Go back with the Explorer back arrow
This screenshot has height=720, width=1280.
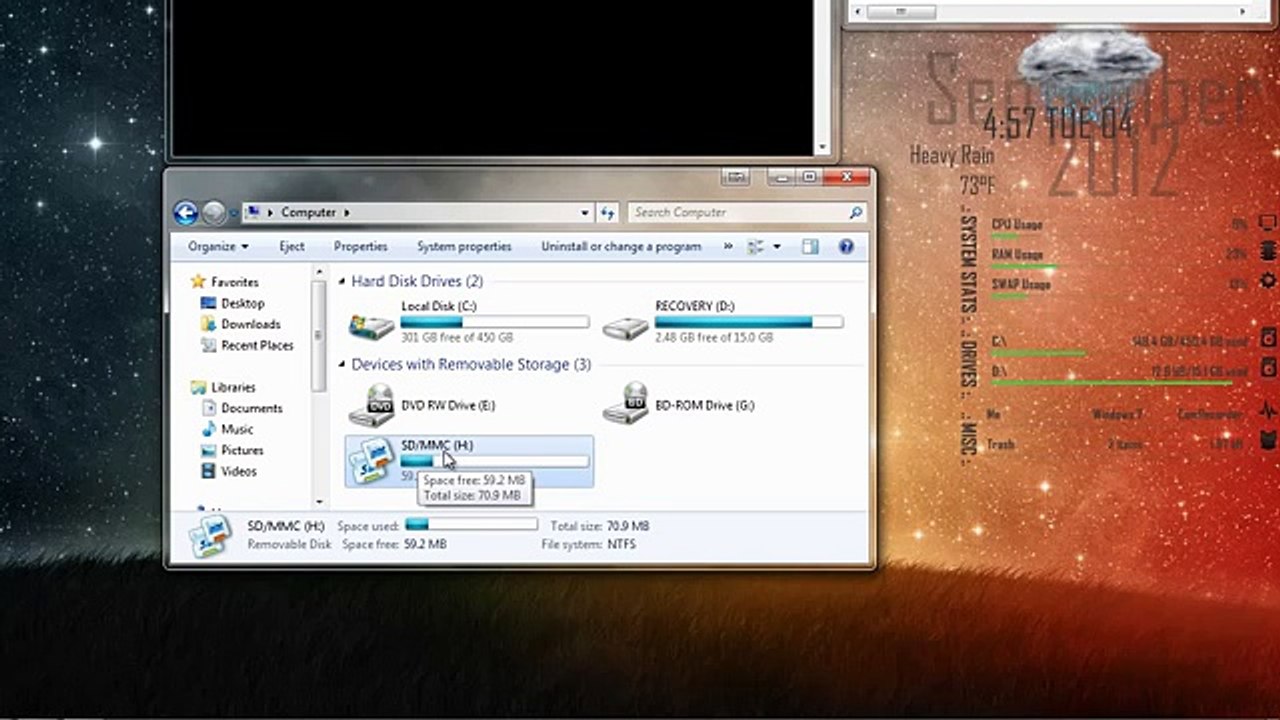tap(185, 213)
